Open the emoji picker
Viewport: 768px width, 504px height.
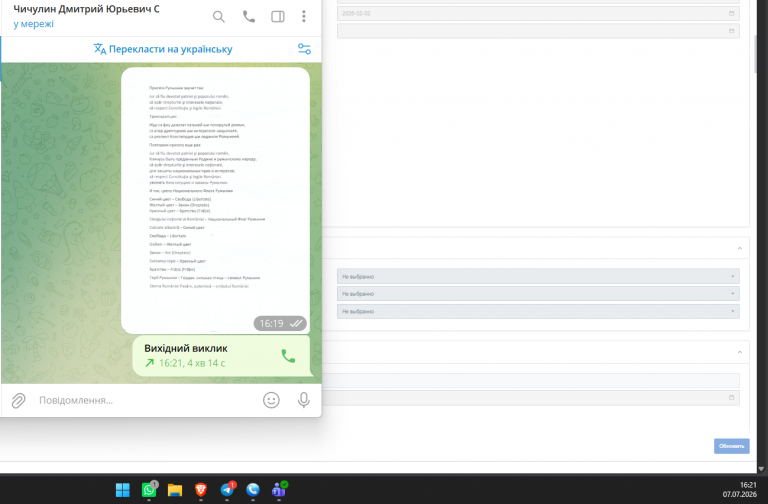point(271,400)
